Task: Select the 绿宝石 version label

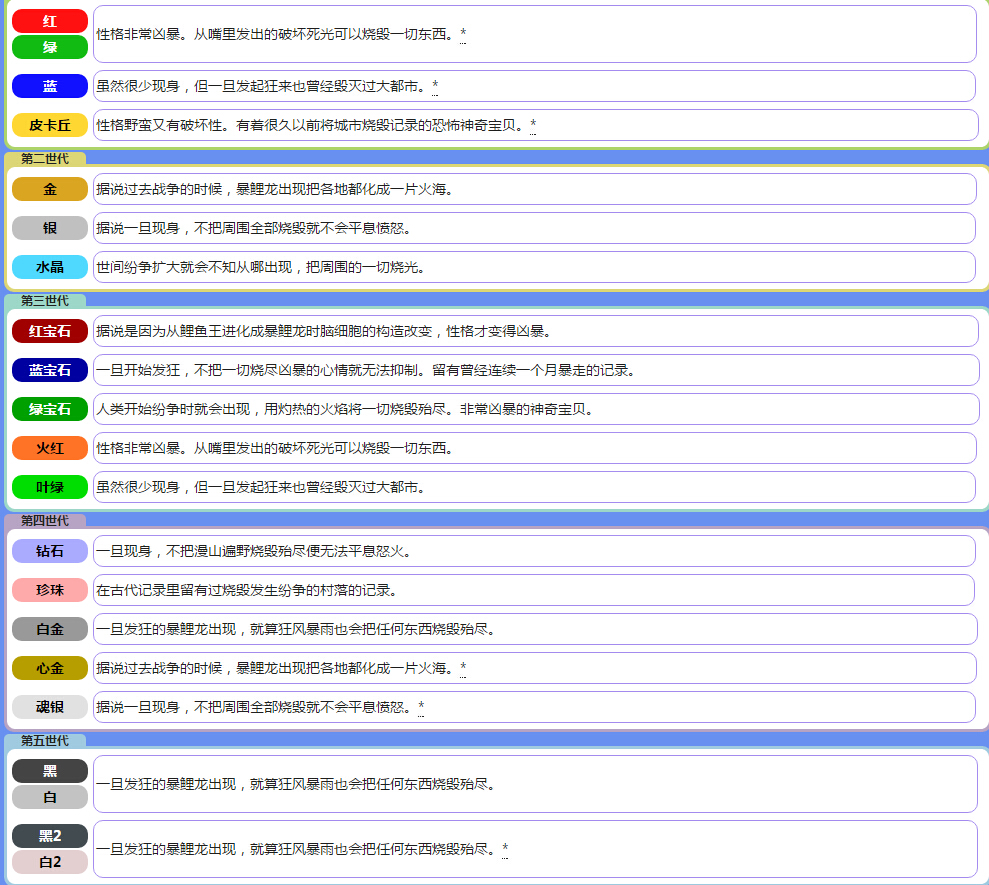Action: click(x=50, y=409)
